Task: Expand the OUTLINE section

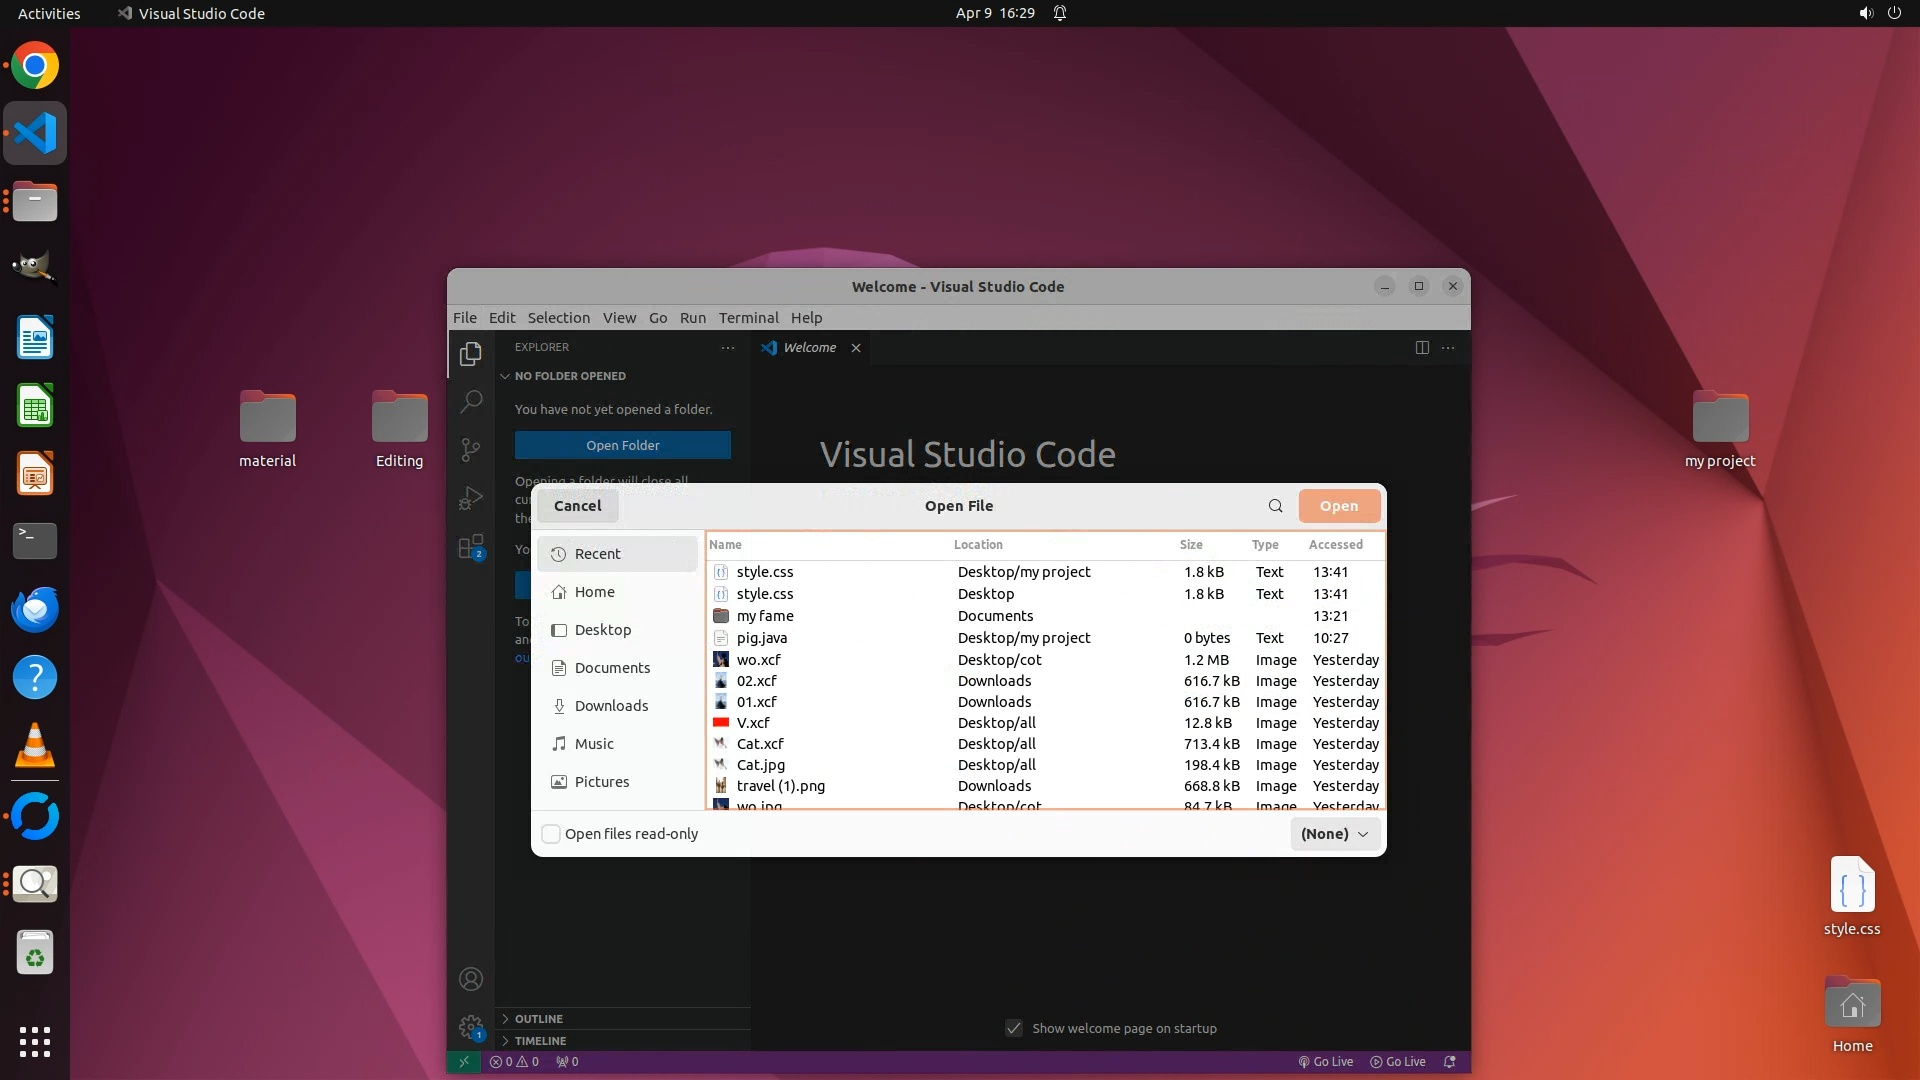Action: click(538, 1018)
